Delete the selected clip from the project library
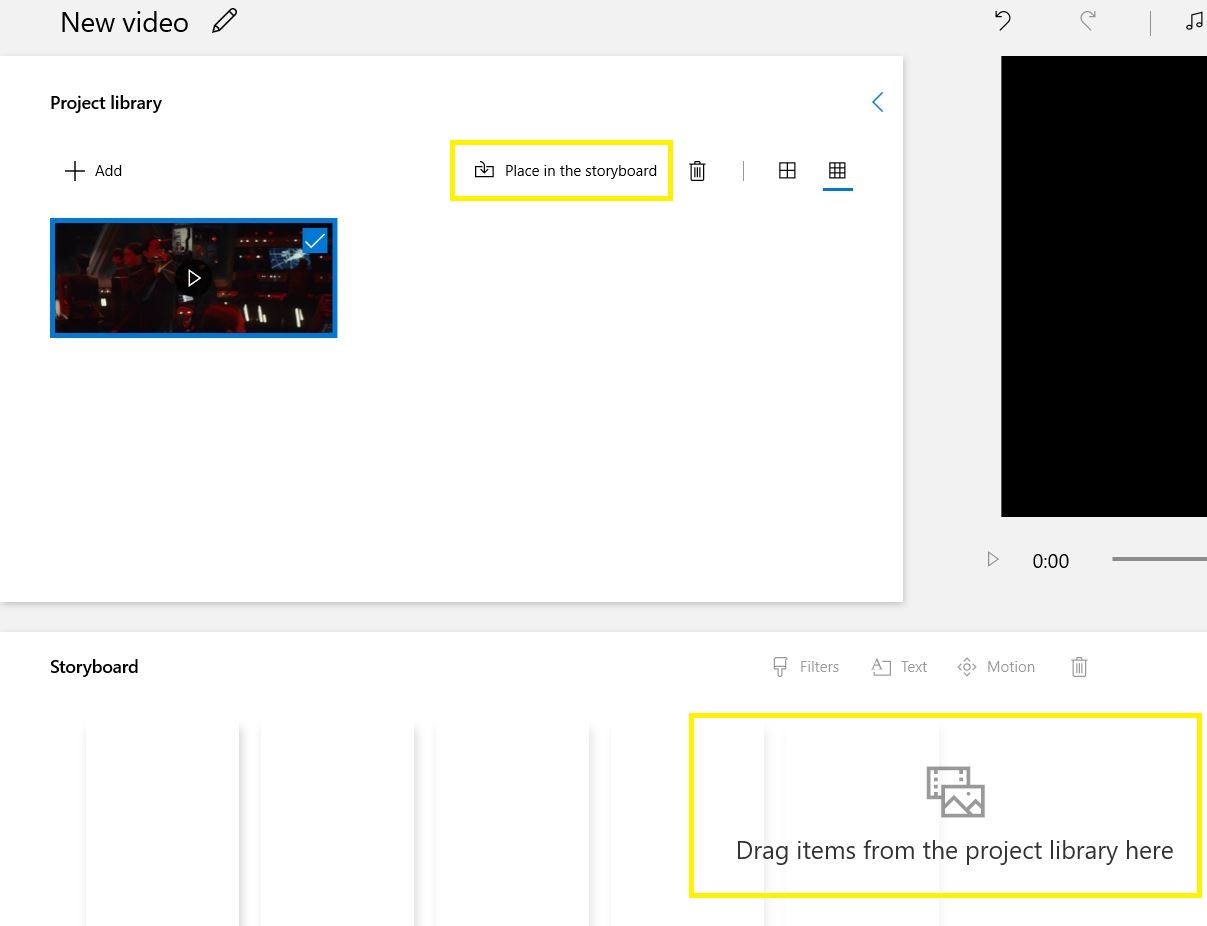The width and height of the screenshot is (1207, 926). tap(697, 171)
